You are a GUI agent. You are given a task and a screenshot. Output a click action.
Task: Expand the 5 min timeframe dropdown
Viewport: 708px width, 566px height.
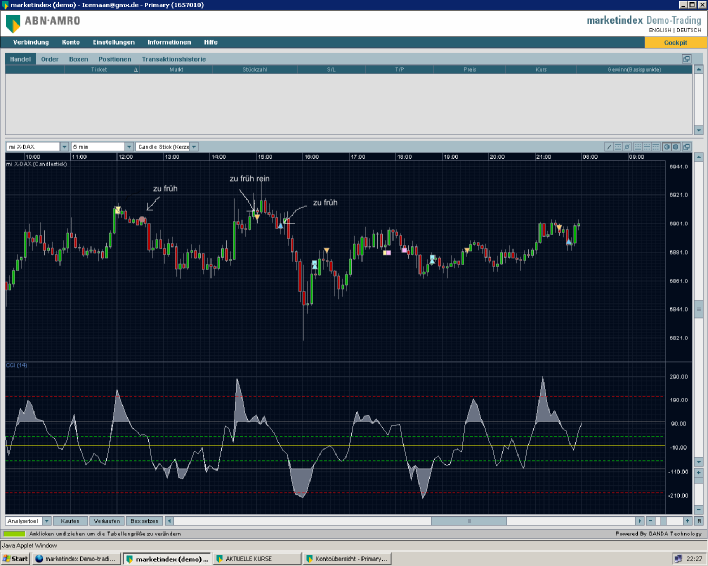tap(129, 146)
